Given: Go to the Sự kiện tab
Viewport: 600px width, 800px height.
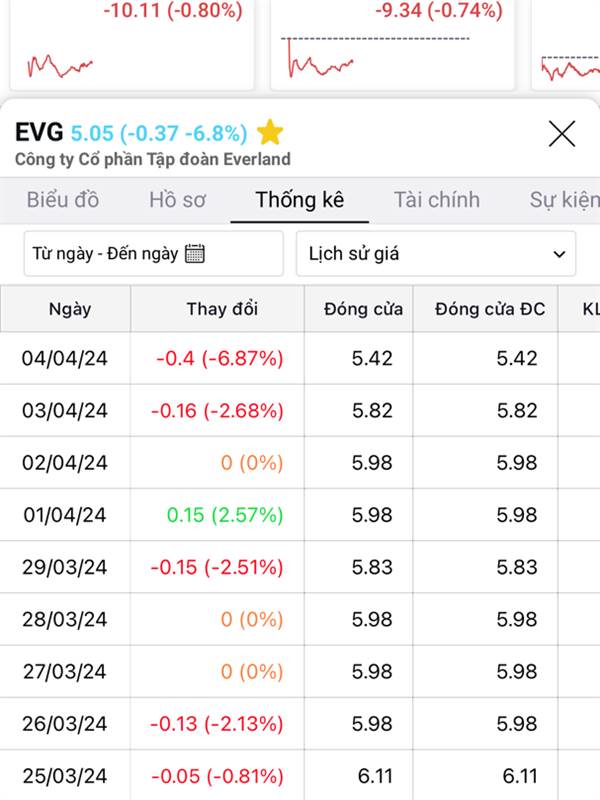Looking at the screenshot, I should click(x=564, y=200).
